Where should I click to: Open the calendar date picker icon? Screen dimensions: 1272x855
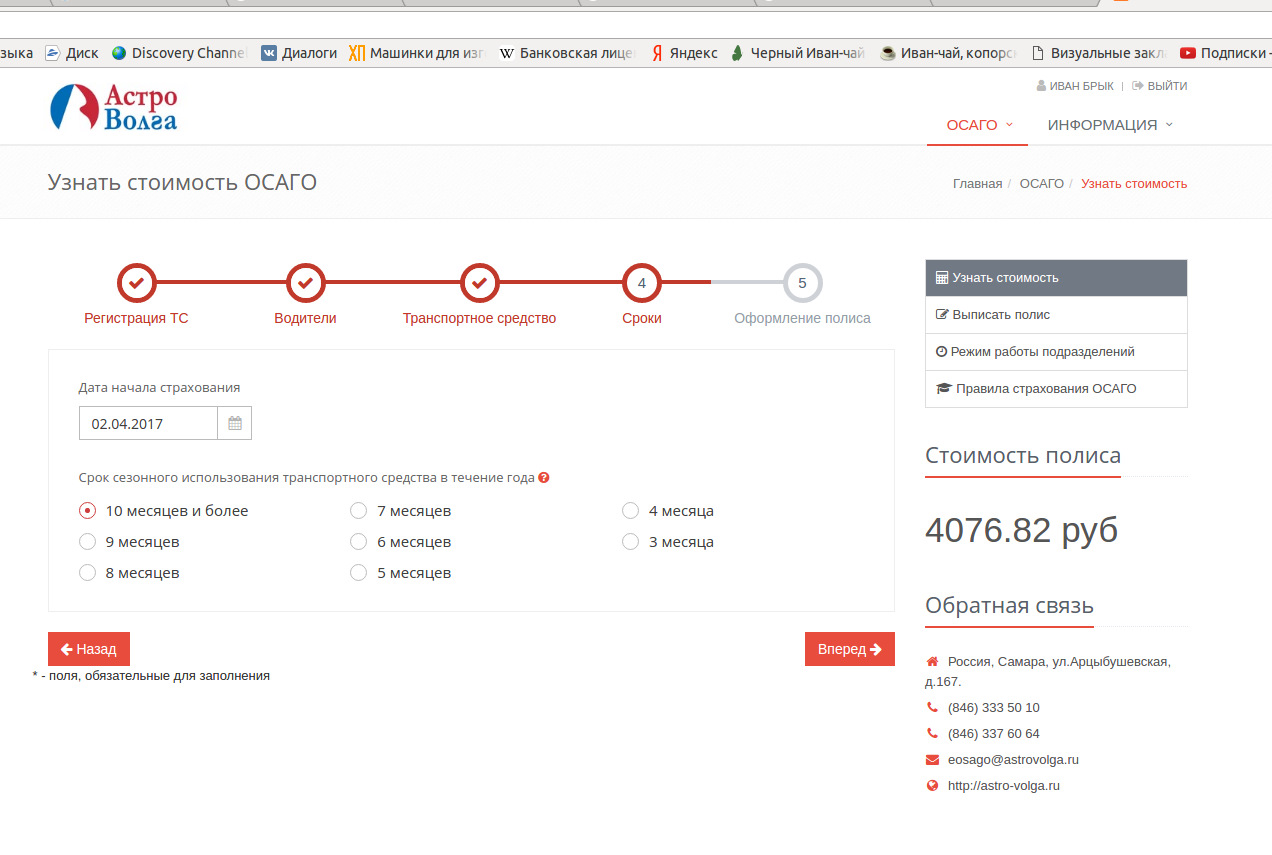(235, 424)
